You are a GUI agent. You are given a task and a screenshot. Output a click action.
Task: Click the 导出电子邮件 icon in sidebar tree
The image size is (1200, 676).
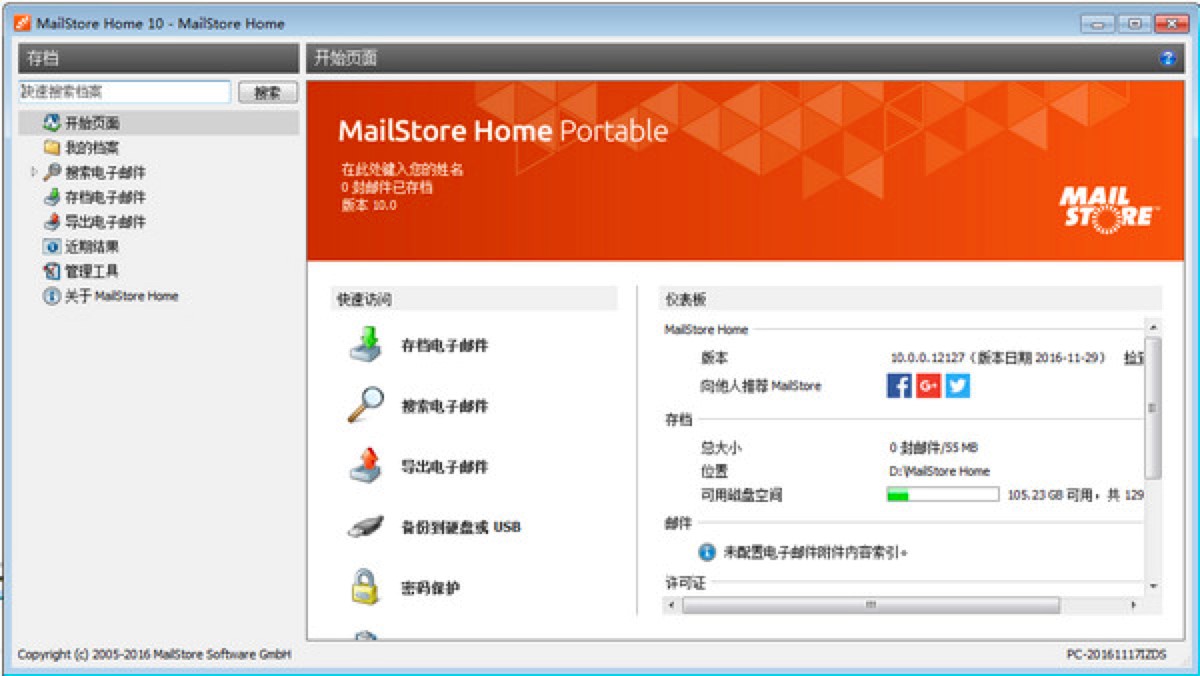tap(52, 221)
